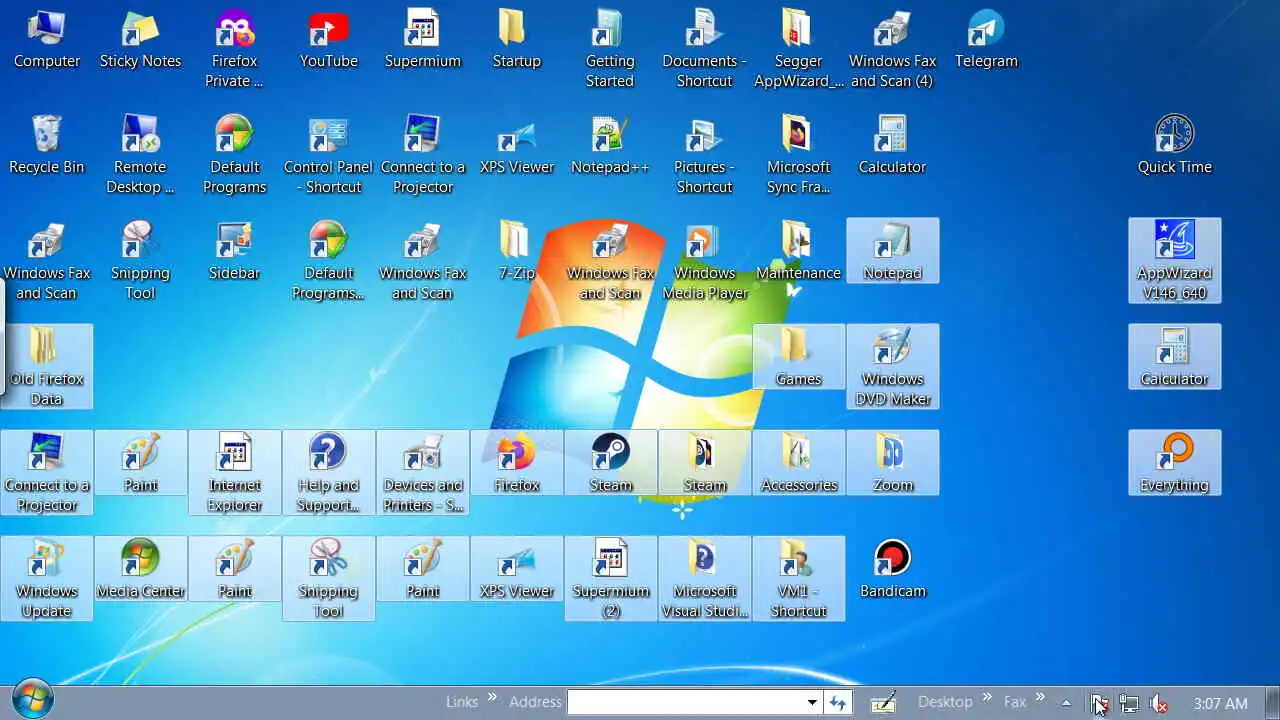
Task: Open the Getting Started shortcut
Action: (610, 50)
